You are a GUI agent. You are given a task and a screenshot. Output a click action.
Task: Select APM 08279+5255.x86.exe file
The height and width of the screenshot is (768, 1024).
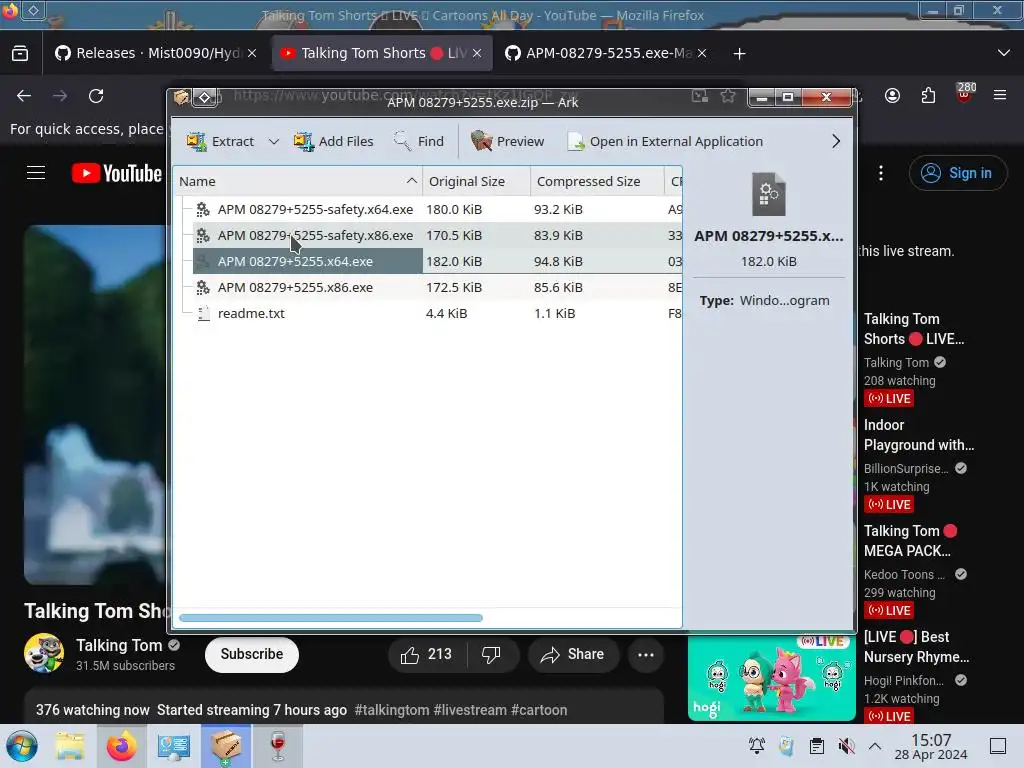pos(295,287)
